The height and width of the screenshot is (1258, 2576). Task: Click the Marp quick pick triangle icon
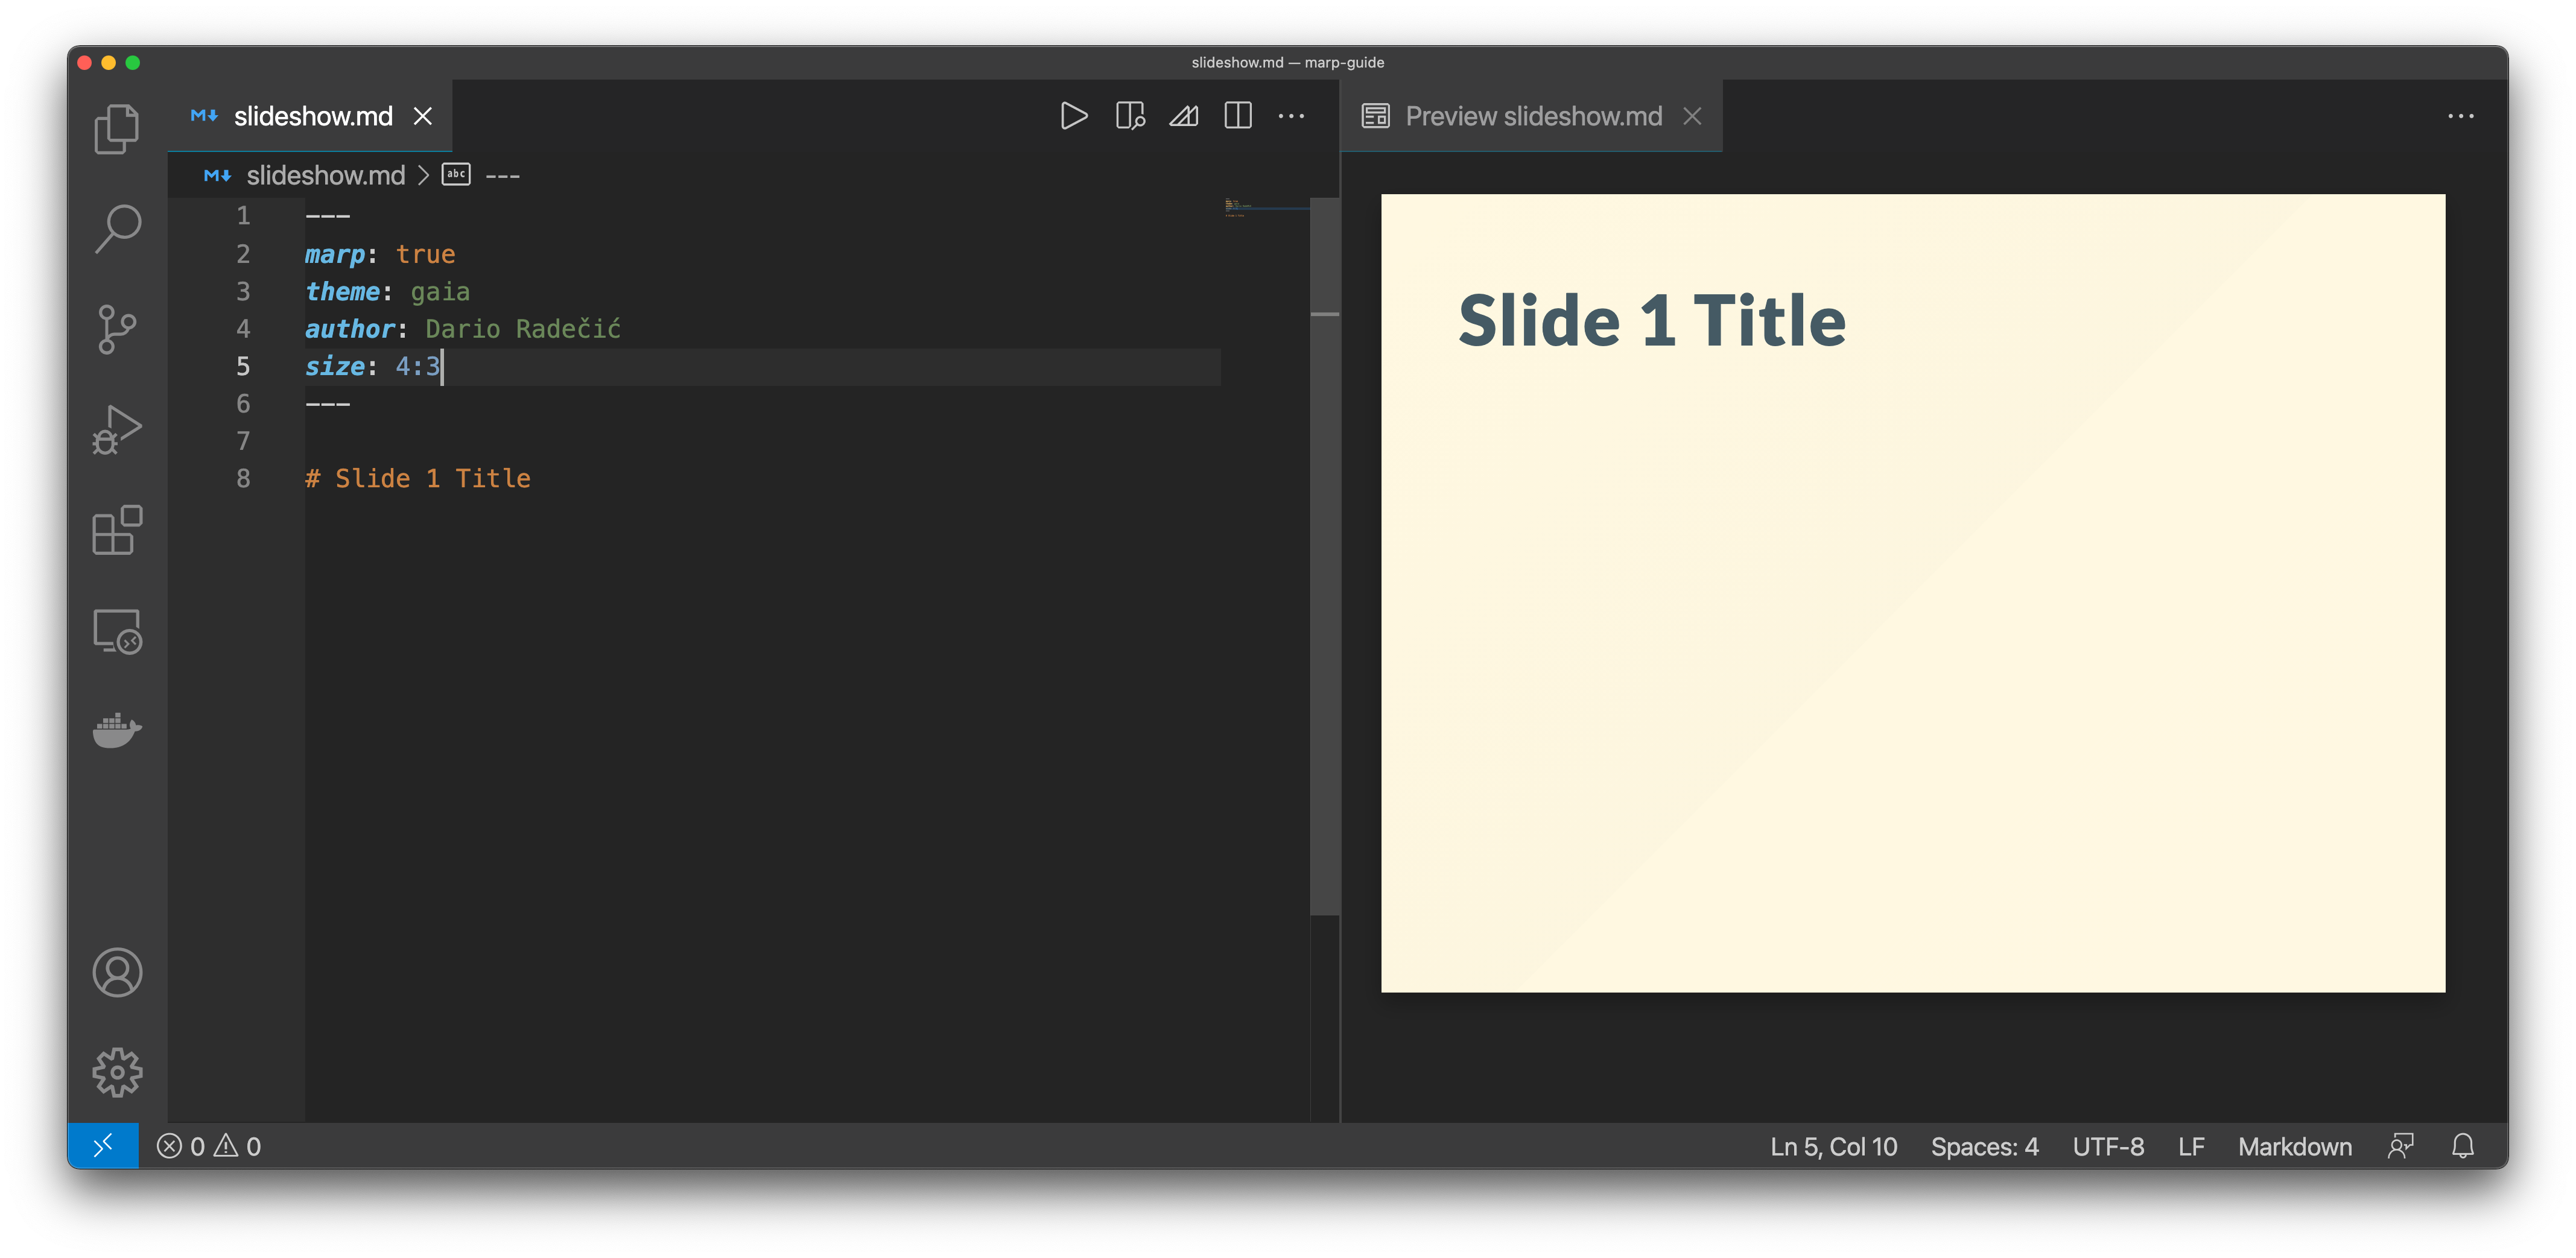coord(1184,116)
